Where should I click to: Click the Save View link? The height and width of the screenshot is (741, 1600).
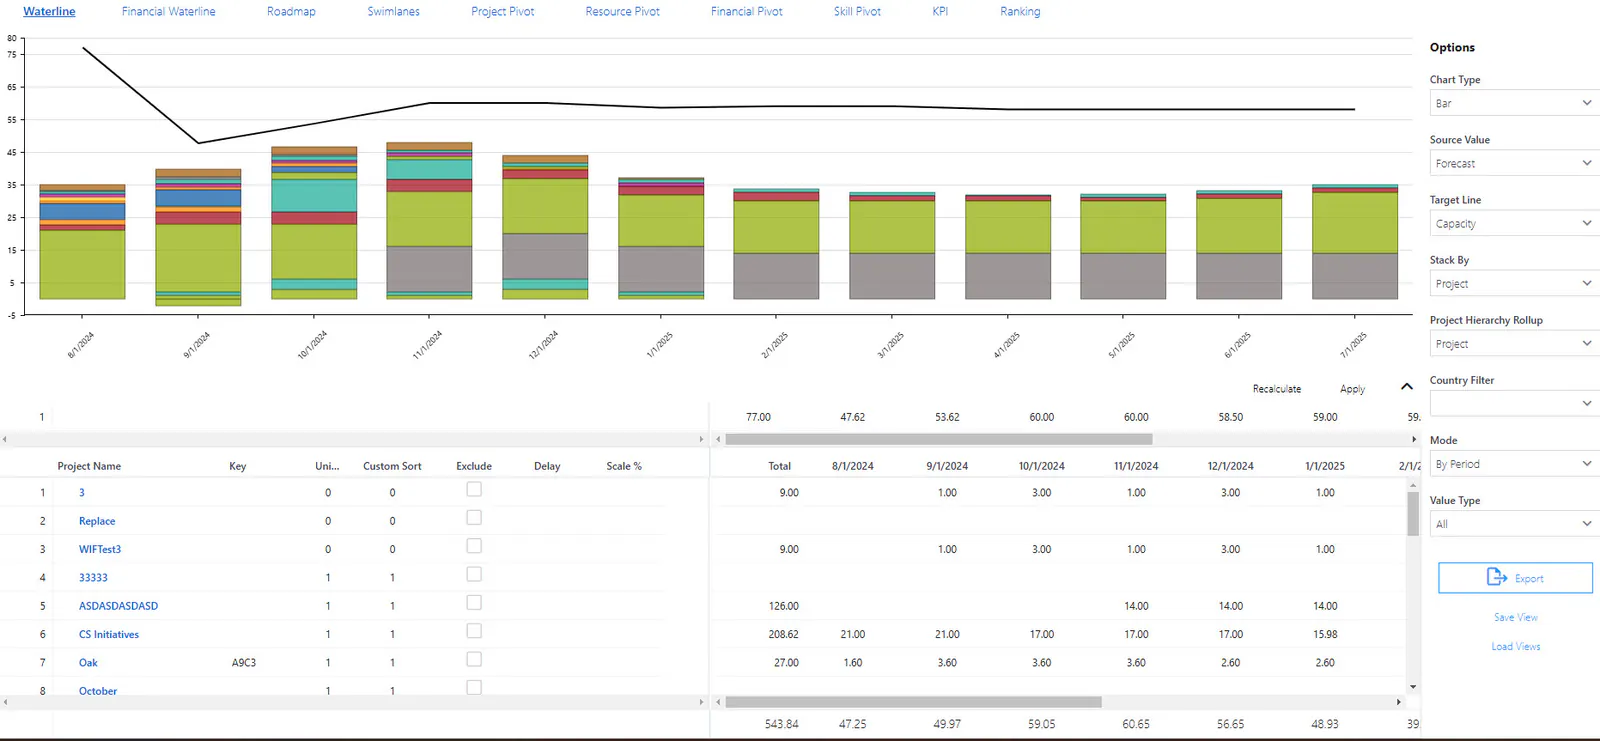[x=1515, y=617]
